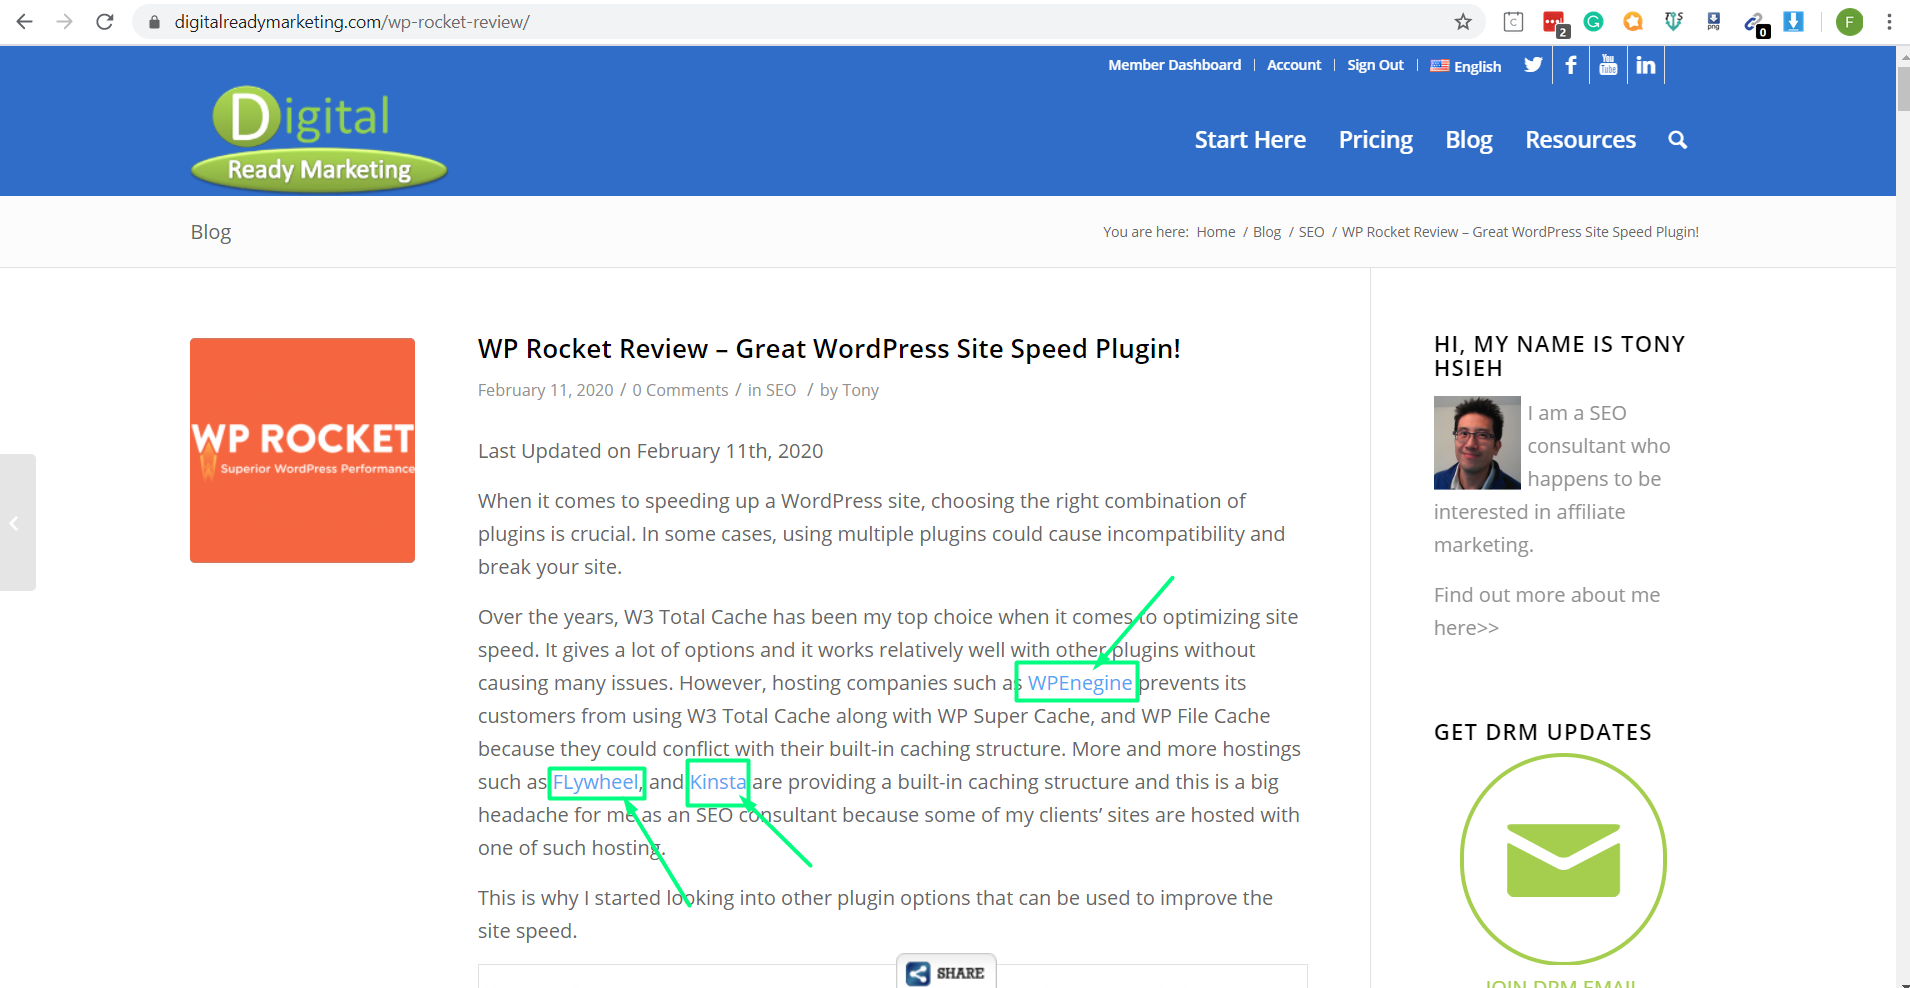Open the Pricing menu item
The width and height of the screenshot is (1910, 988).
click(x=1375, y=140)
